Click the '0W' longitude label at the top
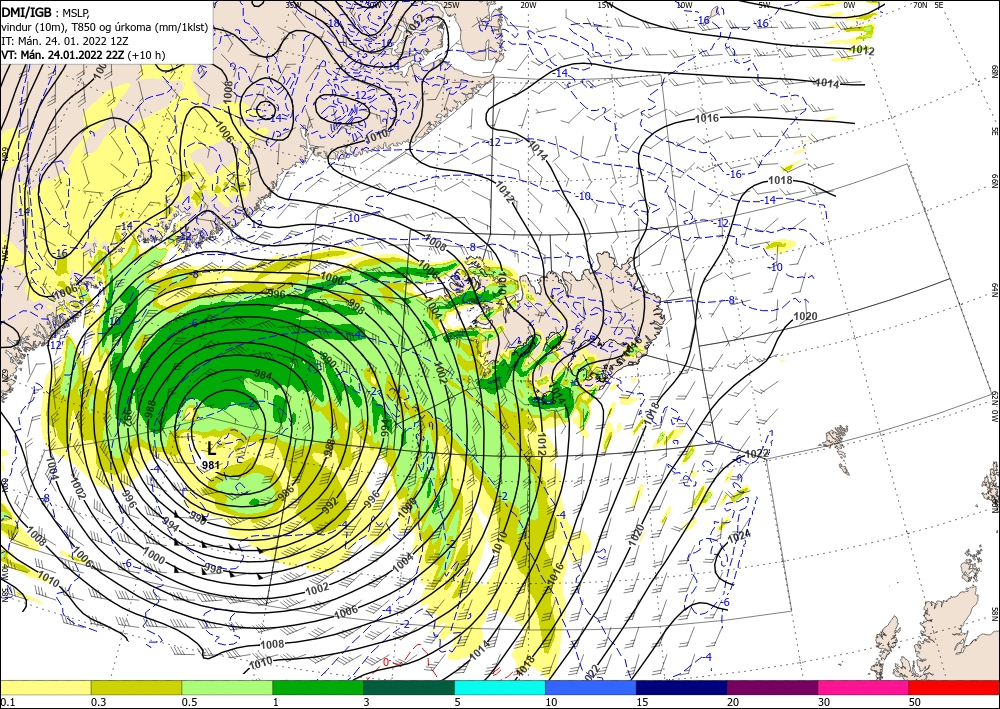The height and width of the screenshot is (709, 1000). (849, 5)
